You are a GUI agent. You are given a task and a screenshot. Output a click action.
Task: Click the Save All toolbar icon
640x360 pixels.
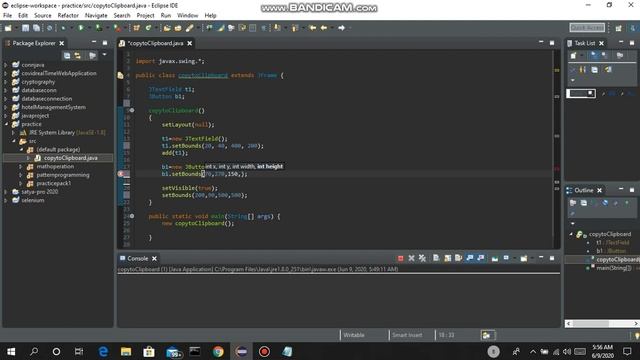pos(36,28)
